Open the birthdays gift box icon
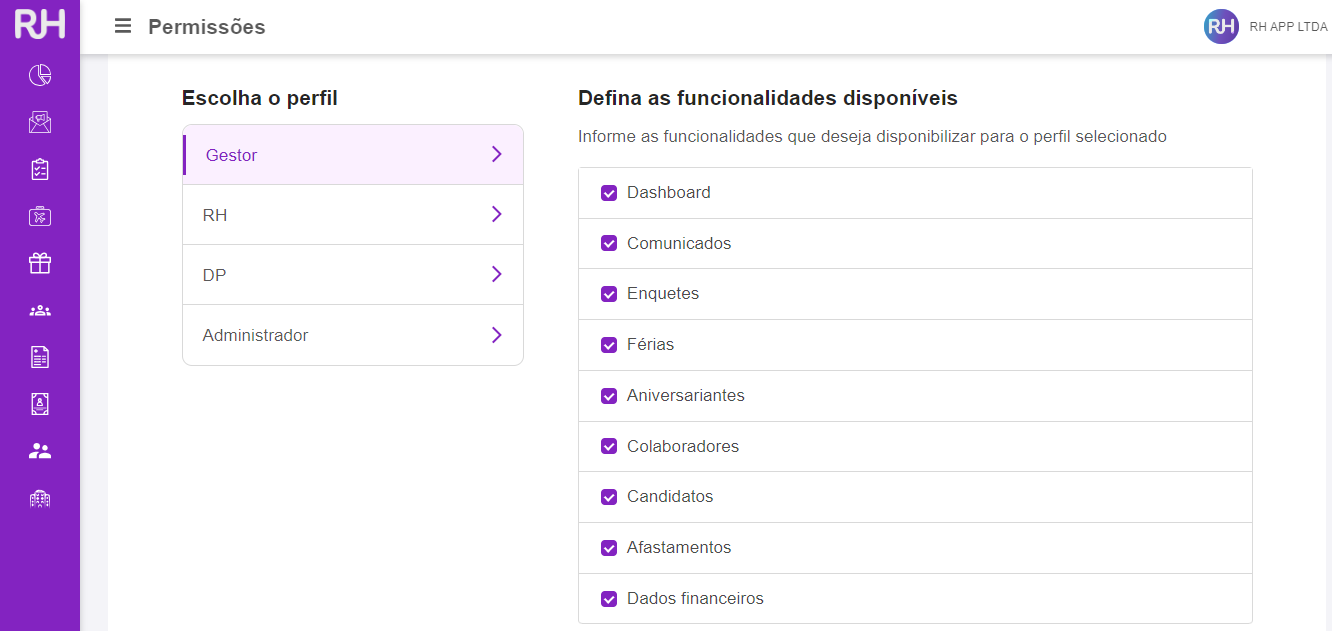This screenshot has height=631, width=1332. [x=40, y=263]
